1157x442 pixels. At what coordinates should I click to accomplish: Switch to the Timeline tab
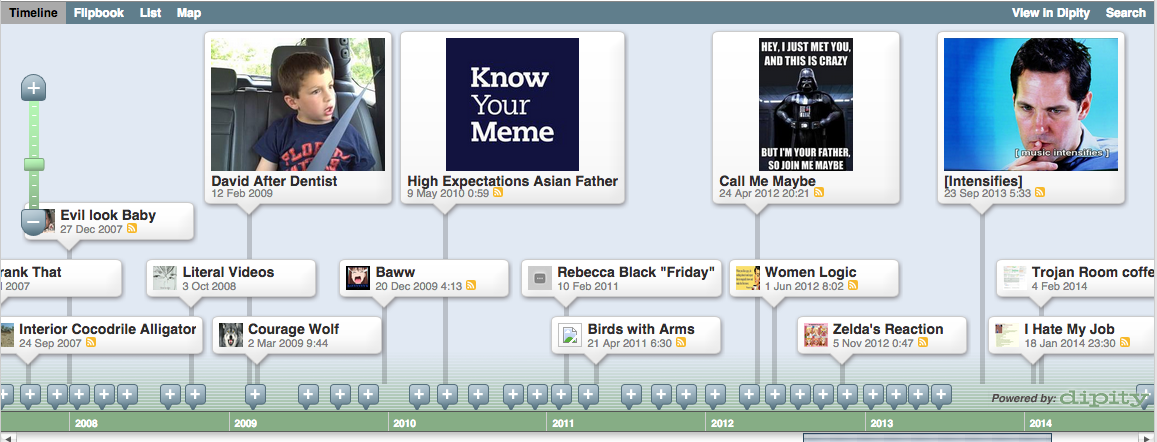[33, 13]
